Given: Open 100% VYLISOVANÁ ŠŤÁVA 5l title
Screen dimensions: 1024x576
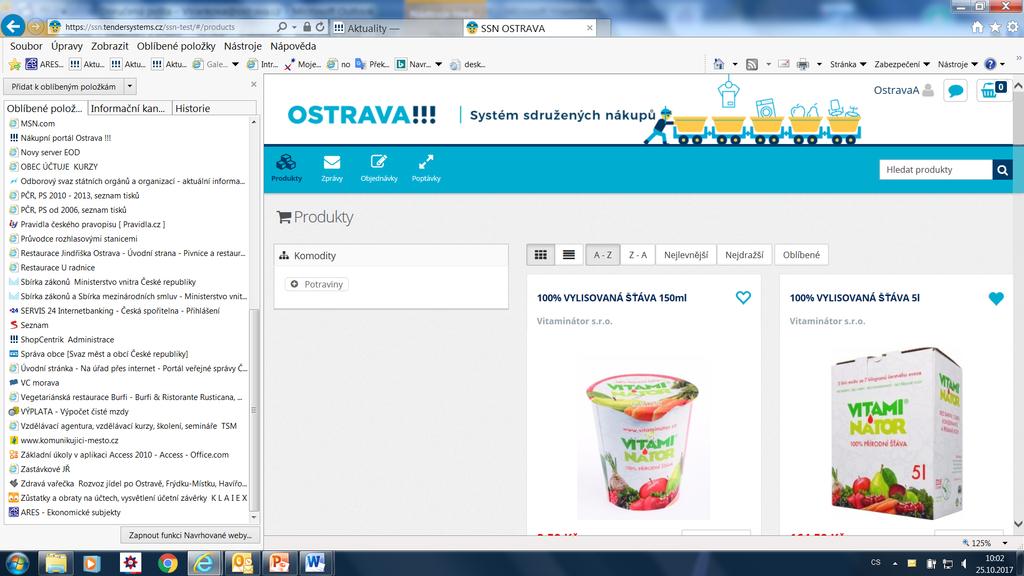Looking at the screenshot, I should pos(854,298).
